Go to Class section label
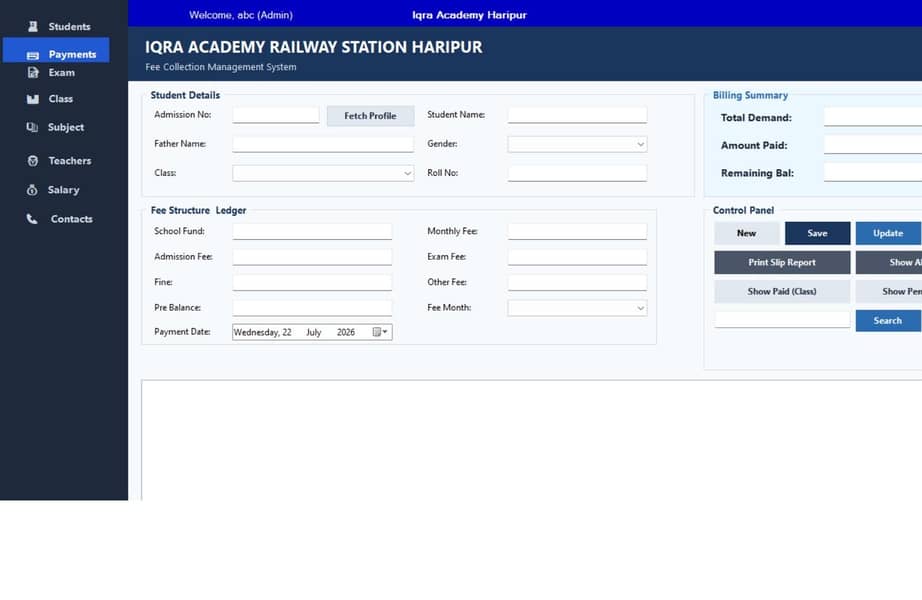This screenshot has width=922, height=600. coord(61,99)
